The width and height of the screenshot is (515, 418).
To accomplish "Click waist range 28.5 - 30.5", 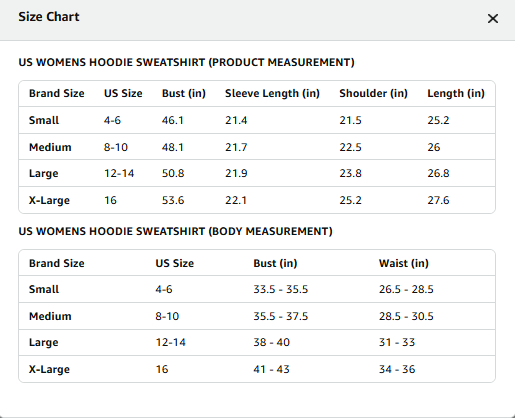I will pos(406,316).
